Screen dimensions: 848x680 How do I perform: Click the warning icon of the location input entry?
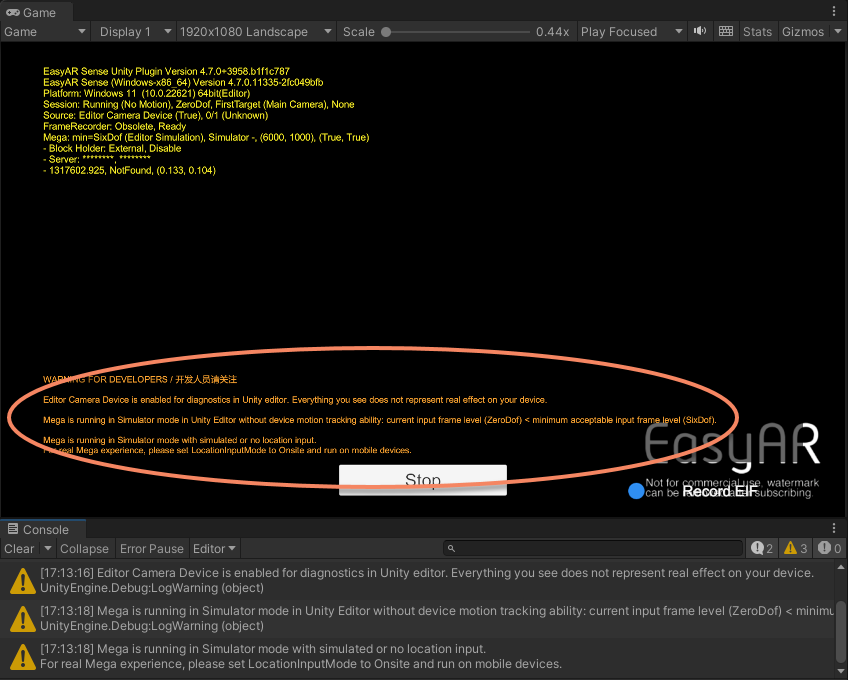(x=23, y=656)
